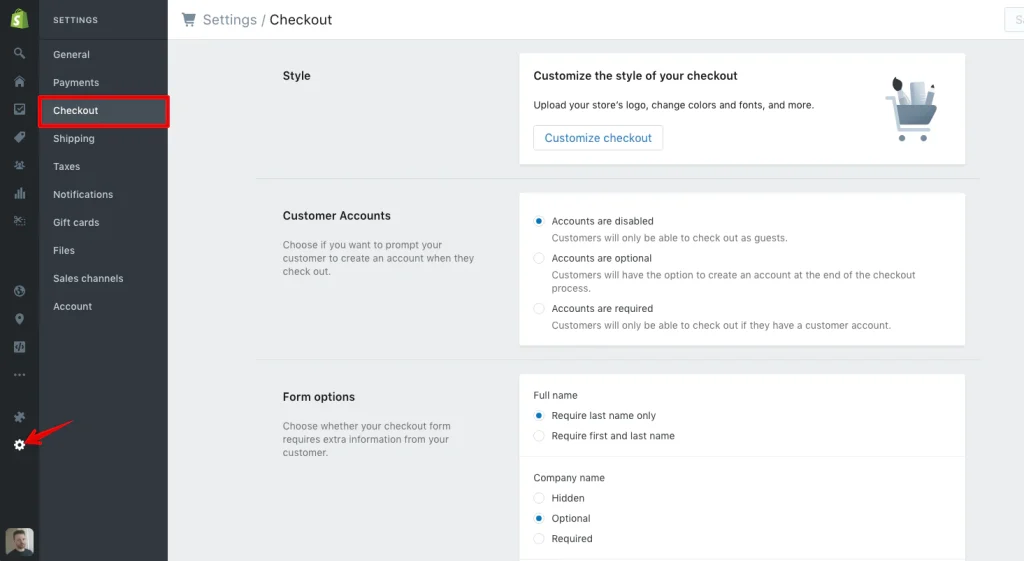Click the Shopify logo icon

19,19
